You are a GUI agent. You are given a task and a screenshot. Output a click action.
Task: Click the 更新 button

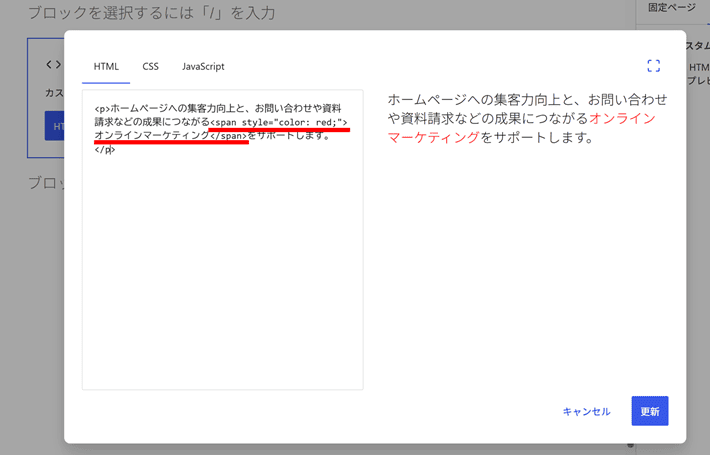point(650,411)
